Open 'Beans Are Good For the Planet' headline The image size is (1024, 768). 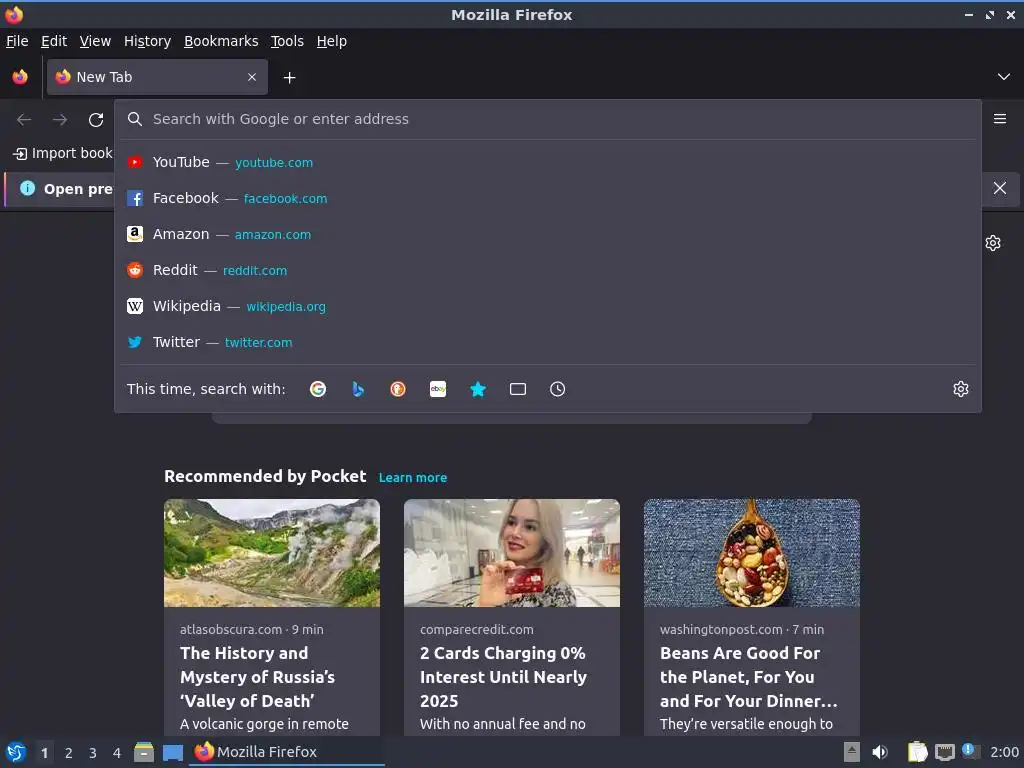pos(748,677)
